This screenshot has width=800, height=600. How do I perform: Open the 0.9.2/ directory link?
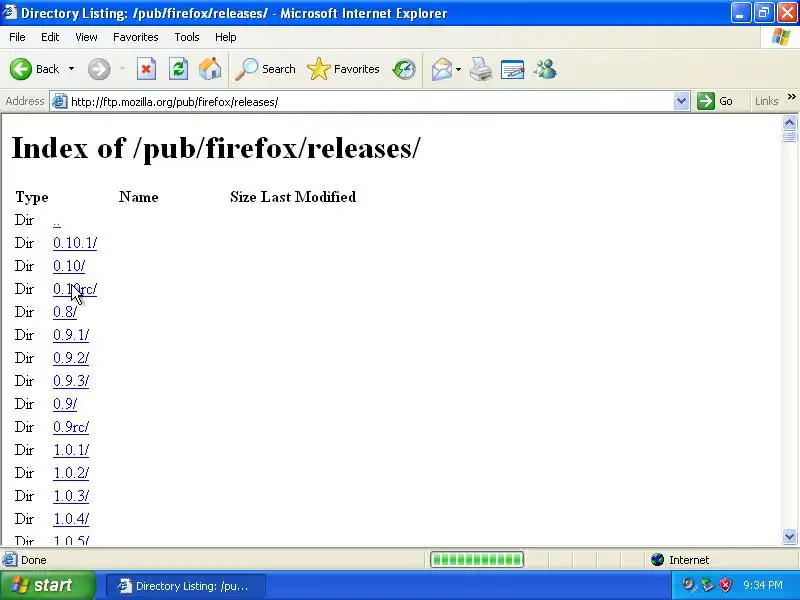(71, 358)
